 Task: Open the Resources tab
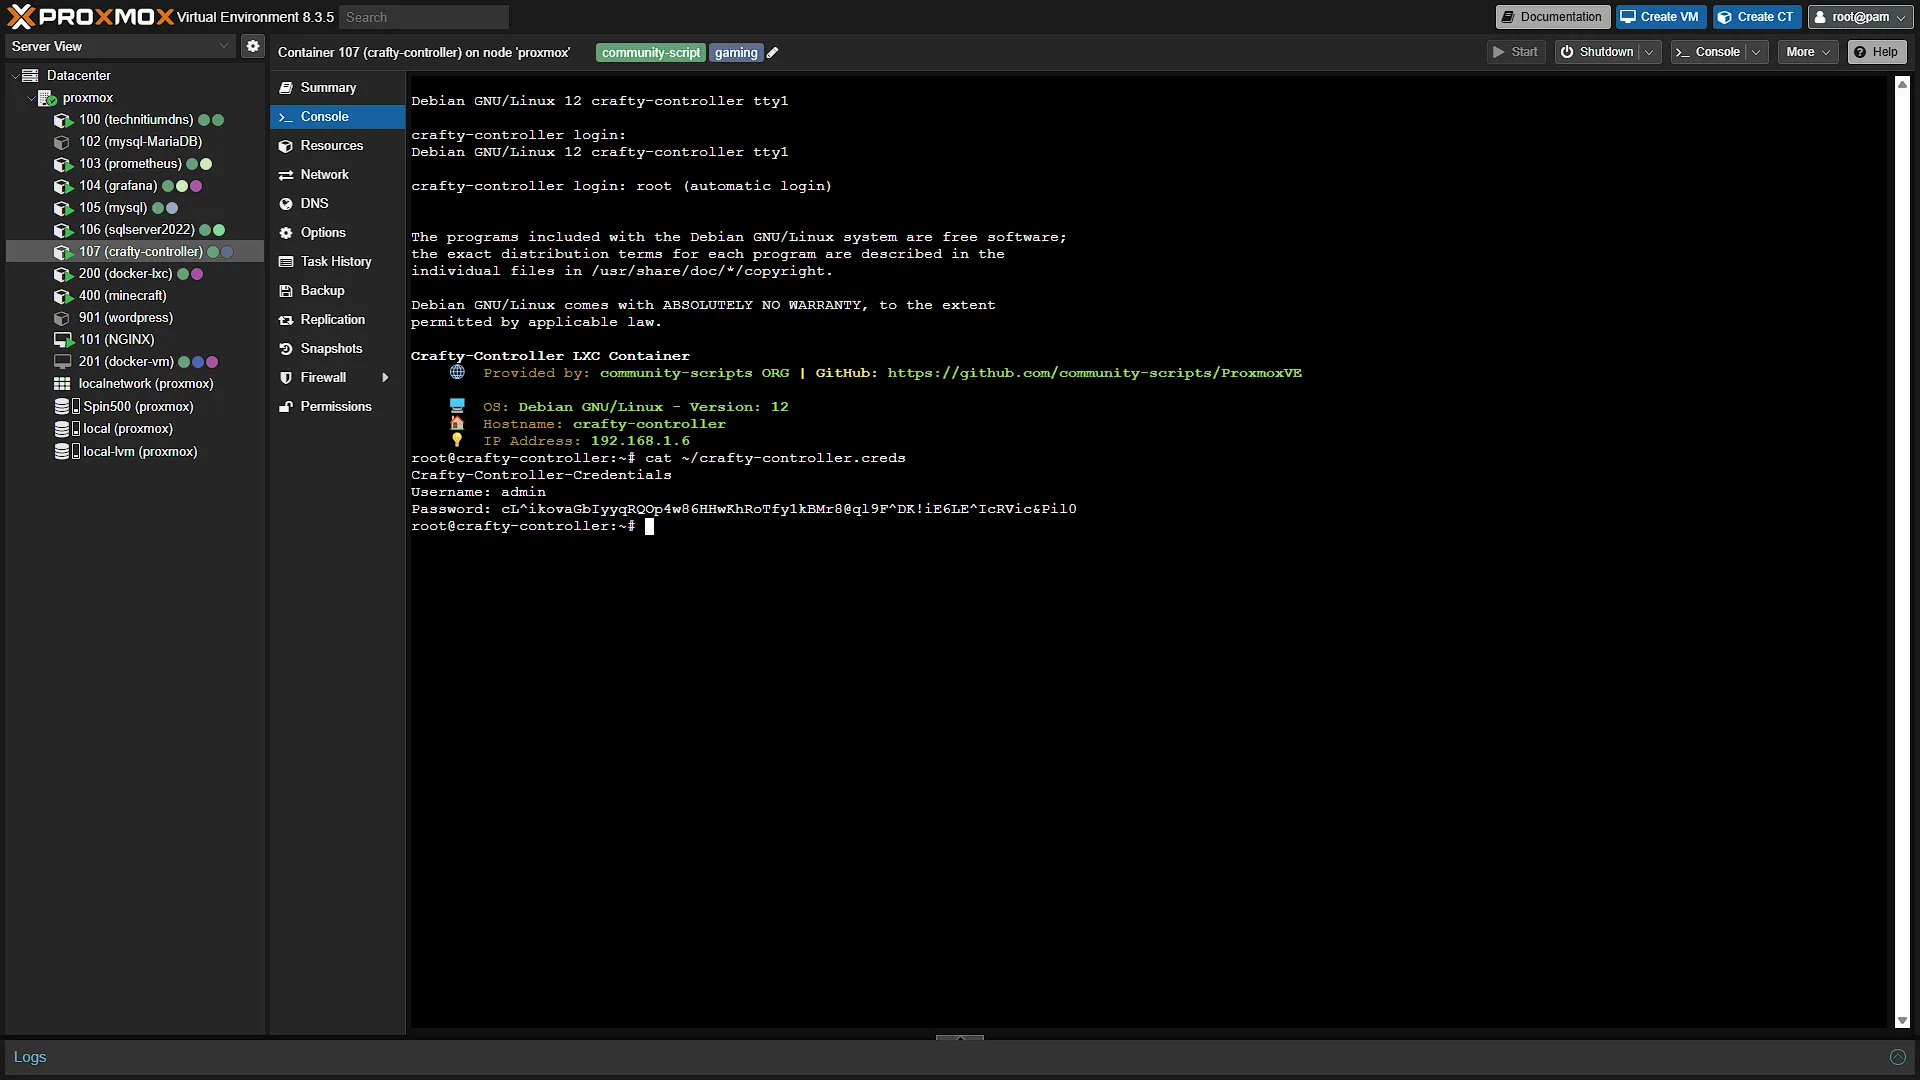337,146
